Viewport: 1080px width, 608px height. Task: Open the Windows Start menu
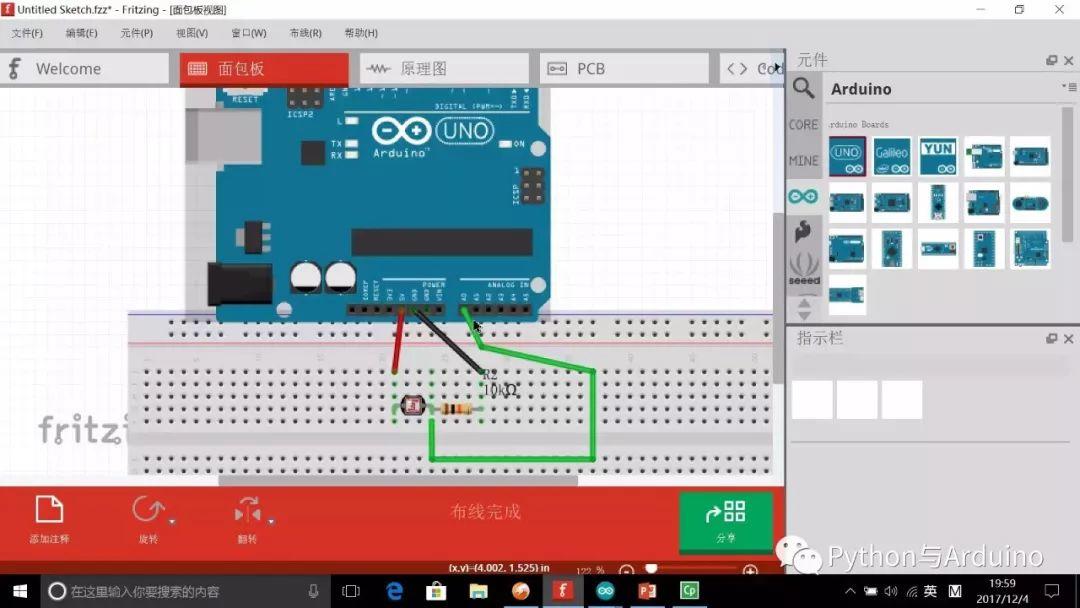click(x=19, y=591)
